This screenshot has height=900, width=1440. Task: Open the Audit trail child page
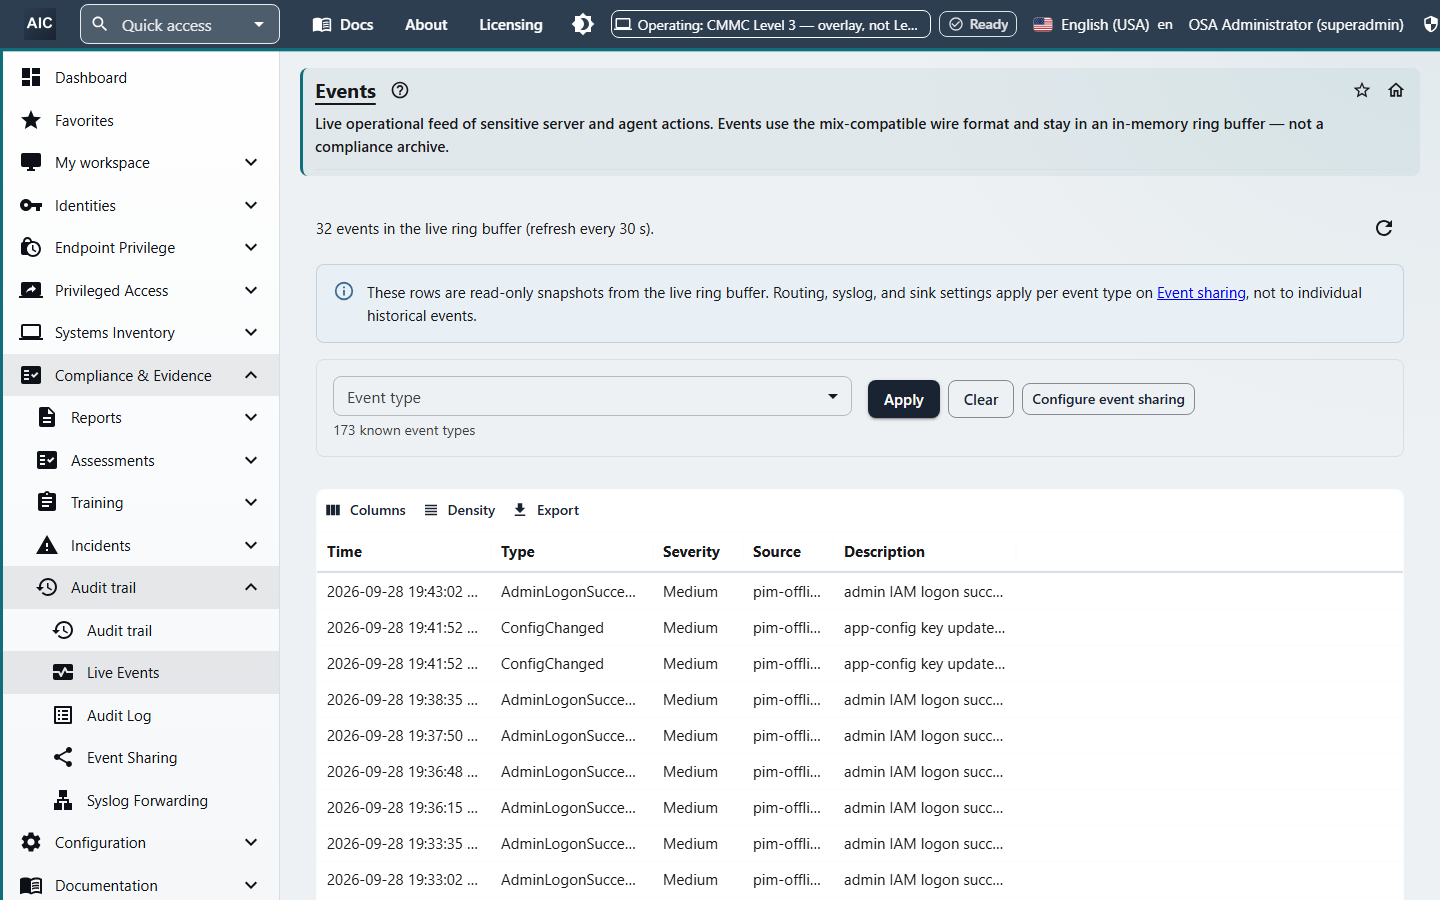coord(141,630)
